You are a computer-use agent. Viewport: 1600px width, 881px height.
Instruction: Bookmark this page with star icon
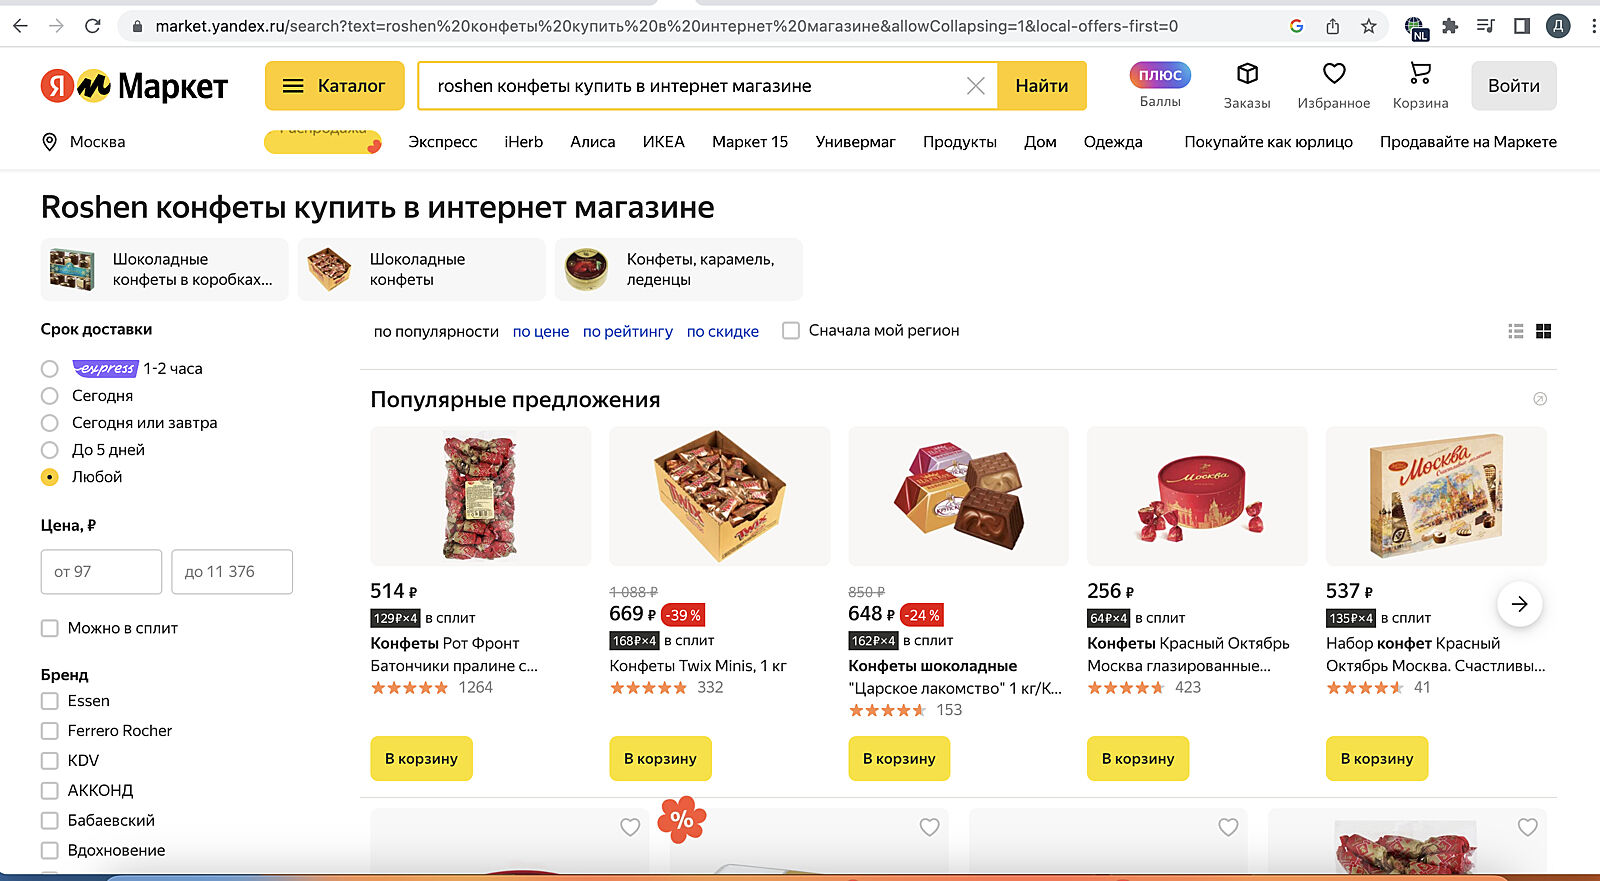[x=1369, y=26]
